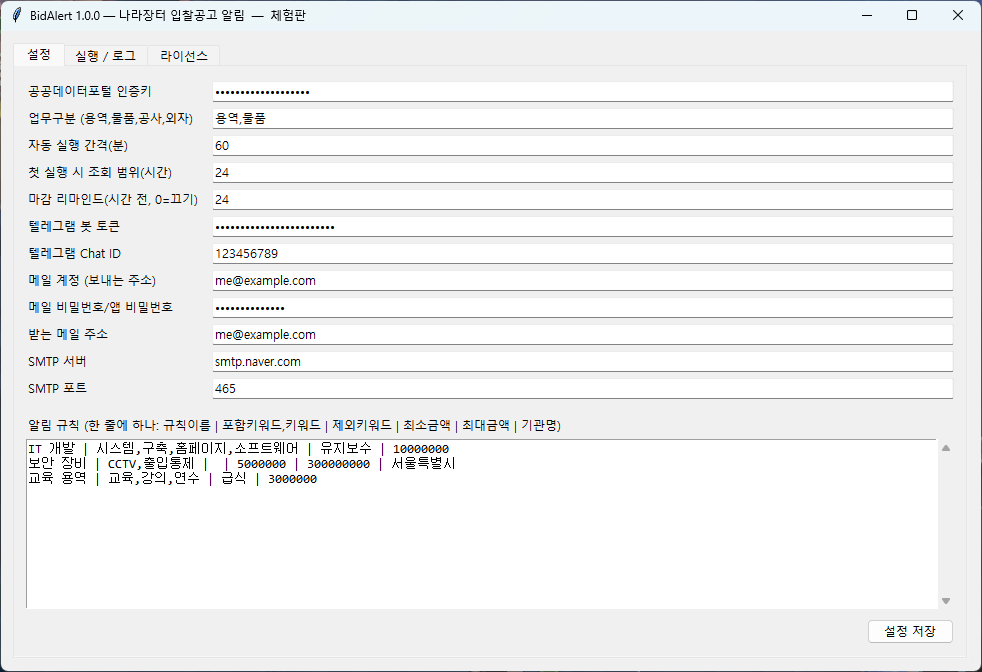The width and height of the screenshot is (982, 672).
Task: Click the '자동 실행 간격(분)' label
Action: (x=78, y=145)
